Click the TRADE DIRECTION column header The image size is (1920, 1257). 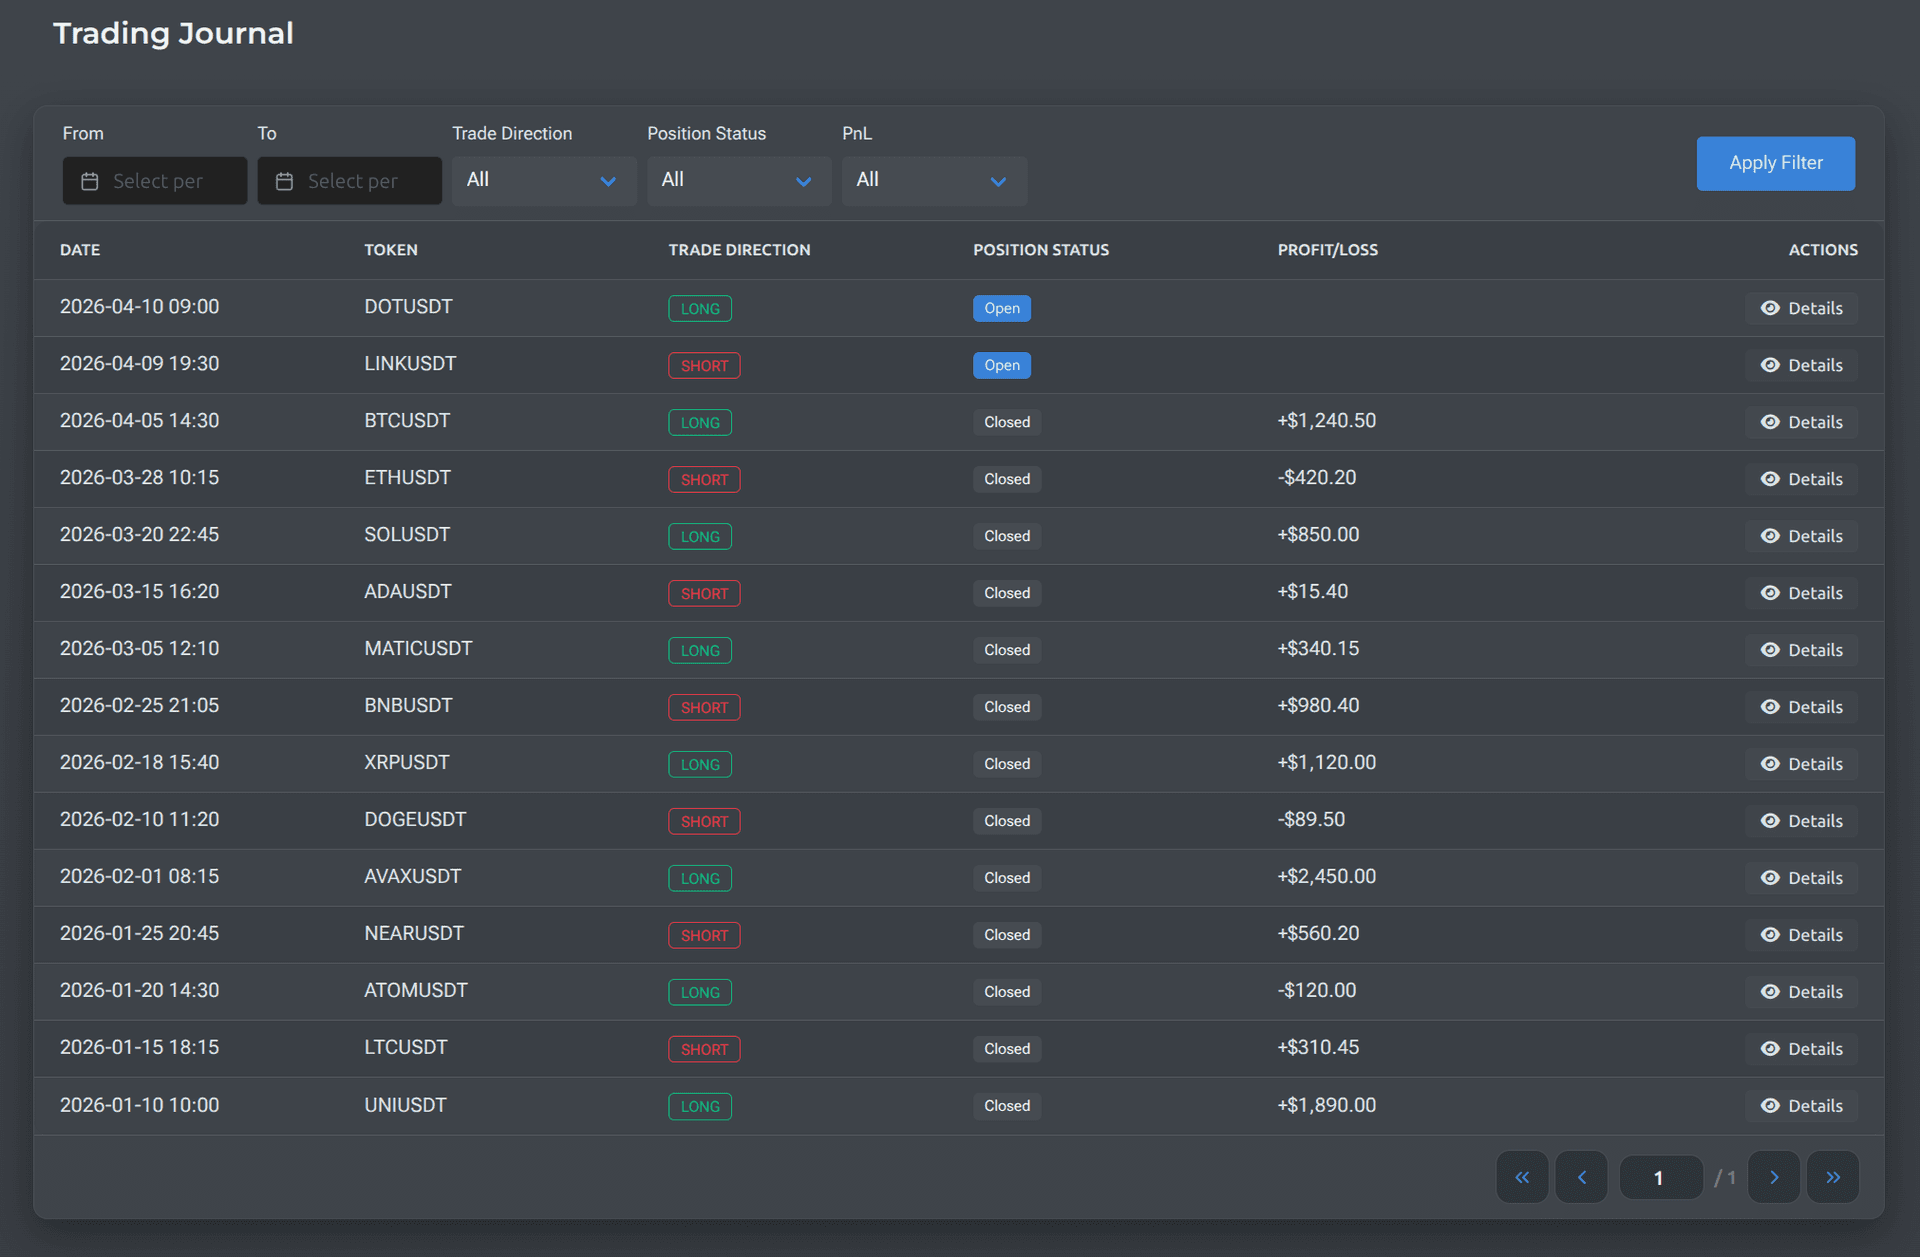(x=740, y=250)
